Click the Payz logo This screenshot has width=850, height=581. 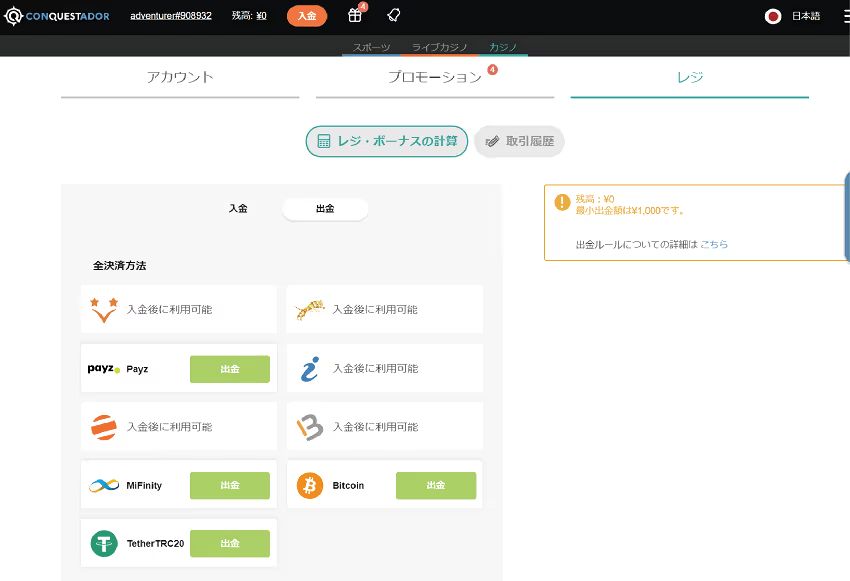(x=103, y=369)
